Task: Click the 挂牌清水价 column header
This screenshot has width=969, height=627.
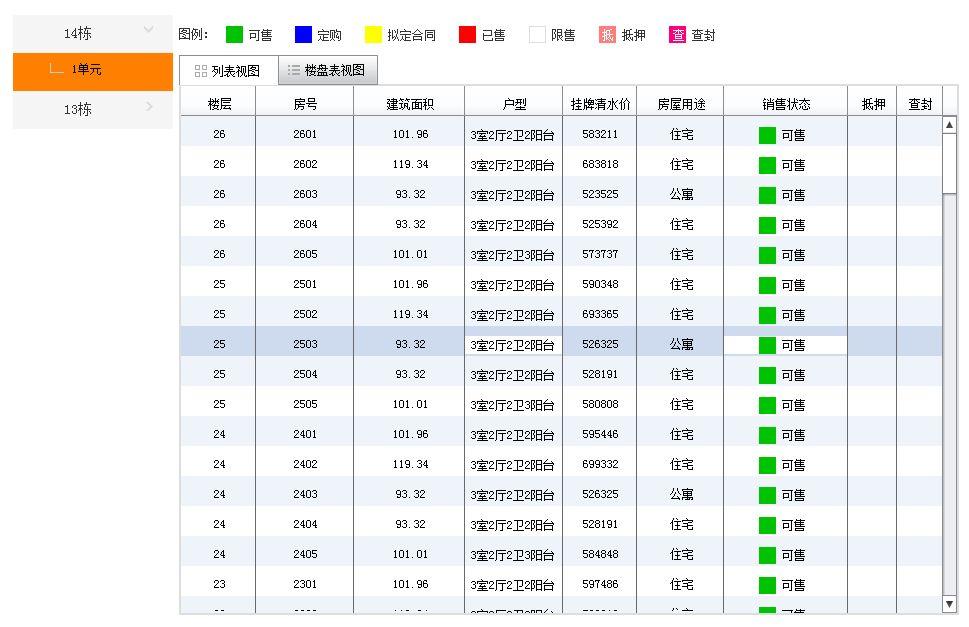Action: click(600, 104)
